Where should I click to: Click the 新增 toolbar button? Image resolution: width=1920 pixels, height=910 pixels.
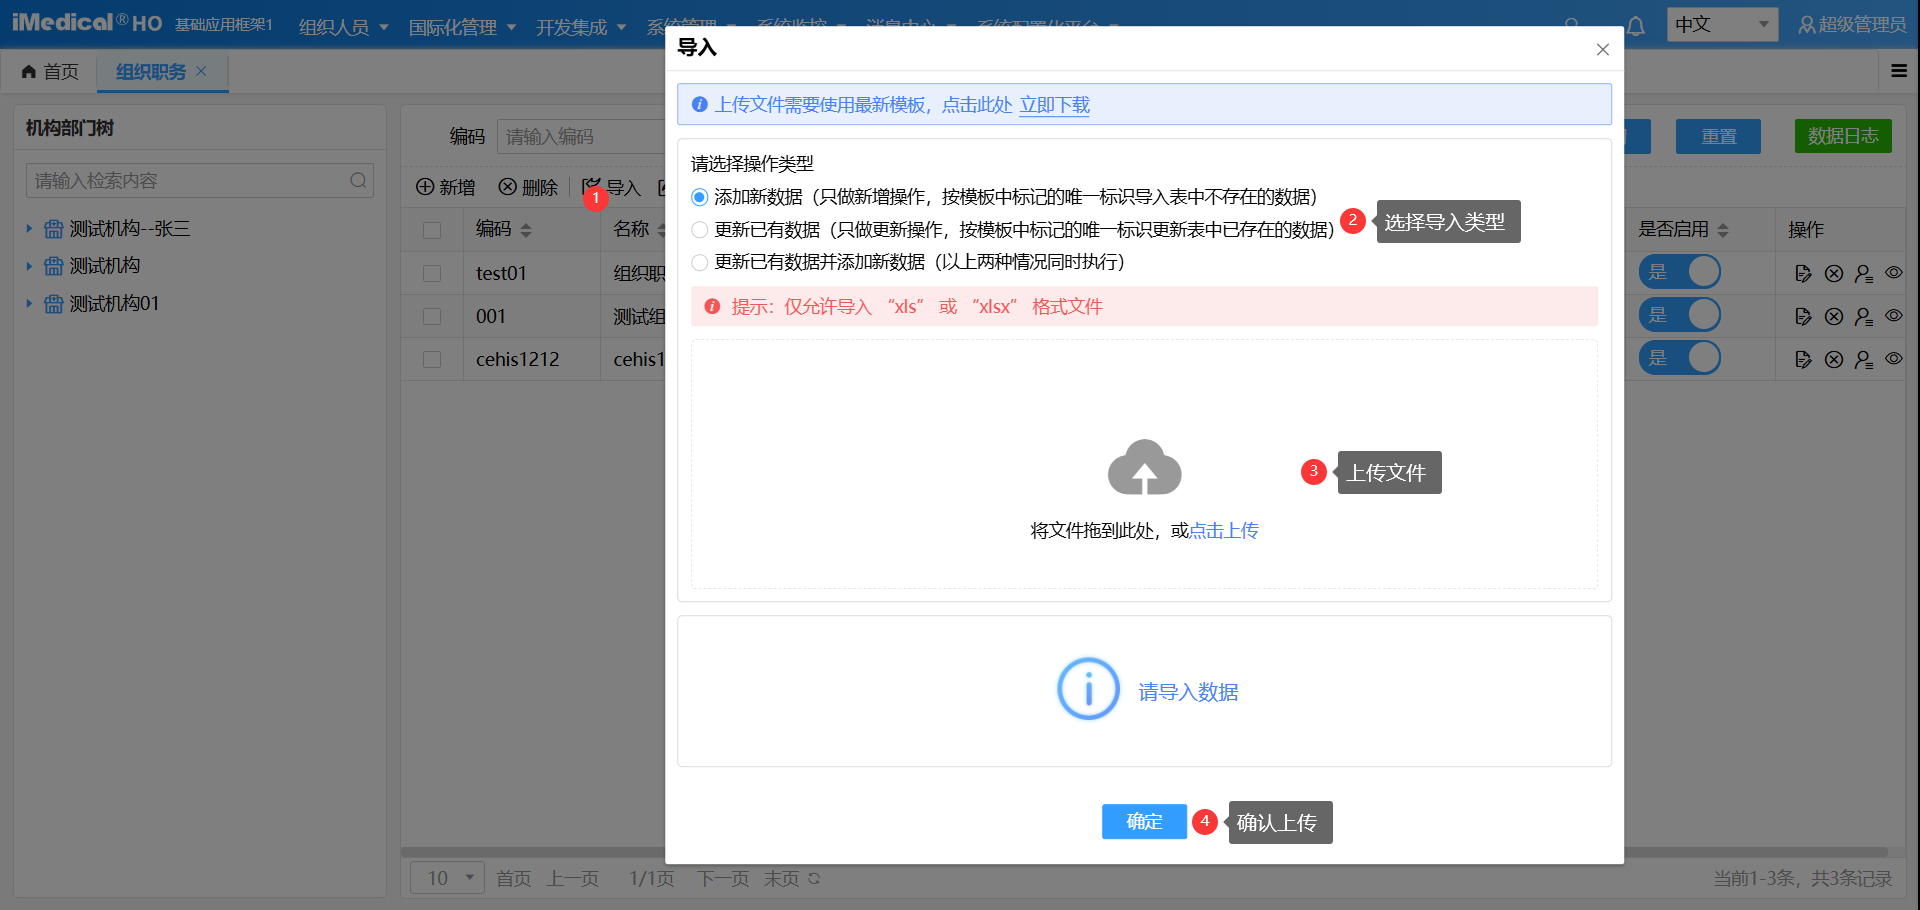445,187
